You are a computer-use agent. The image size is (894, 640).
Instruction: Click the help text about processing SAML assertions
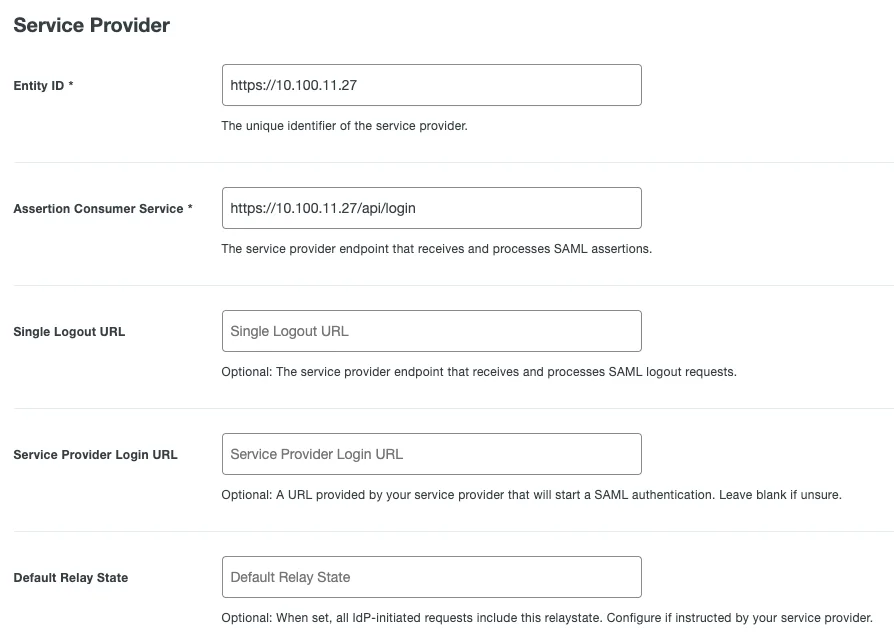(437, 249)
